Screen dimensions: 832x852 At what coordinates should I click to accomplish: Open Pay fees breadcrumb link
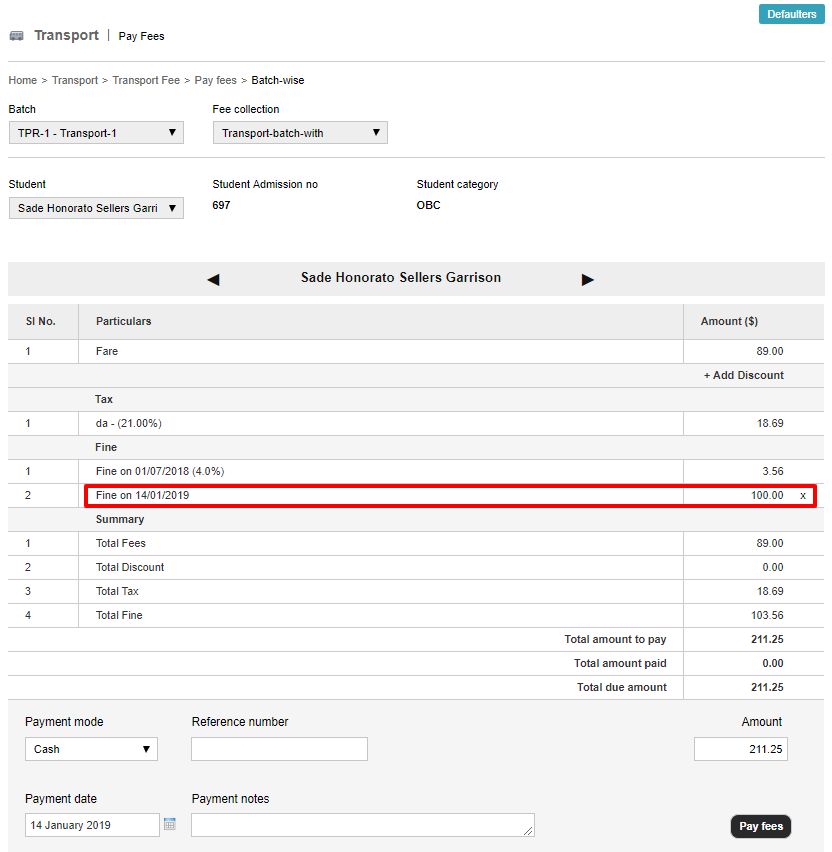[216, 80]
